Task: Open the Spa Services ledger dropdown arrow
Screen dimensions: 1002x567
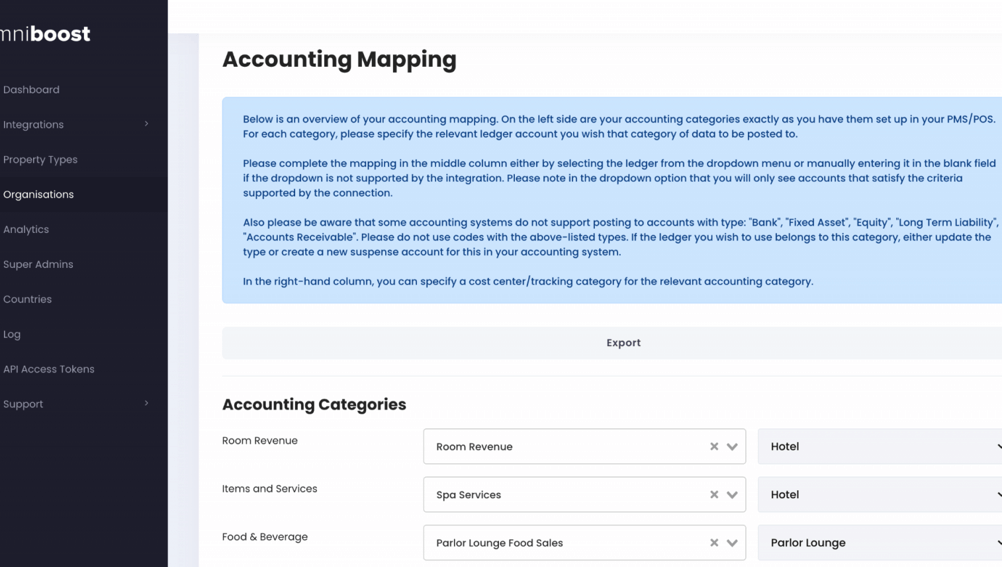Action: tap(732, 495)
